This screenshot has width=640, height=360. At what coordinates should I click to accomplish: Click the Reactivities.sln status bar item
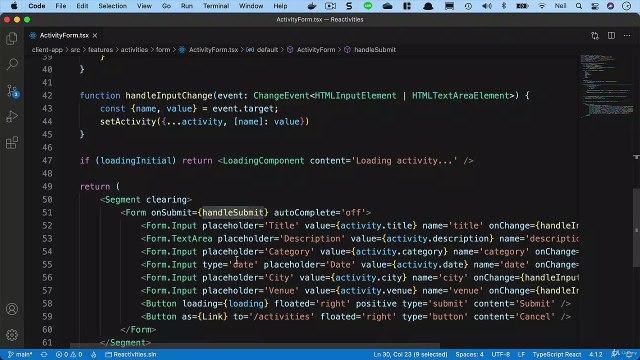click(x=131, y=354)
